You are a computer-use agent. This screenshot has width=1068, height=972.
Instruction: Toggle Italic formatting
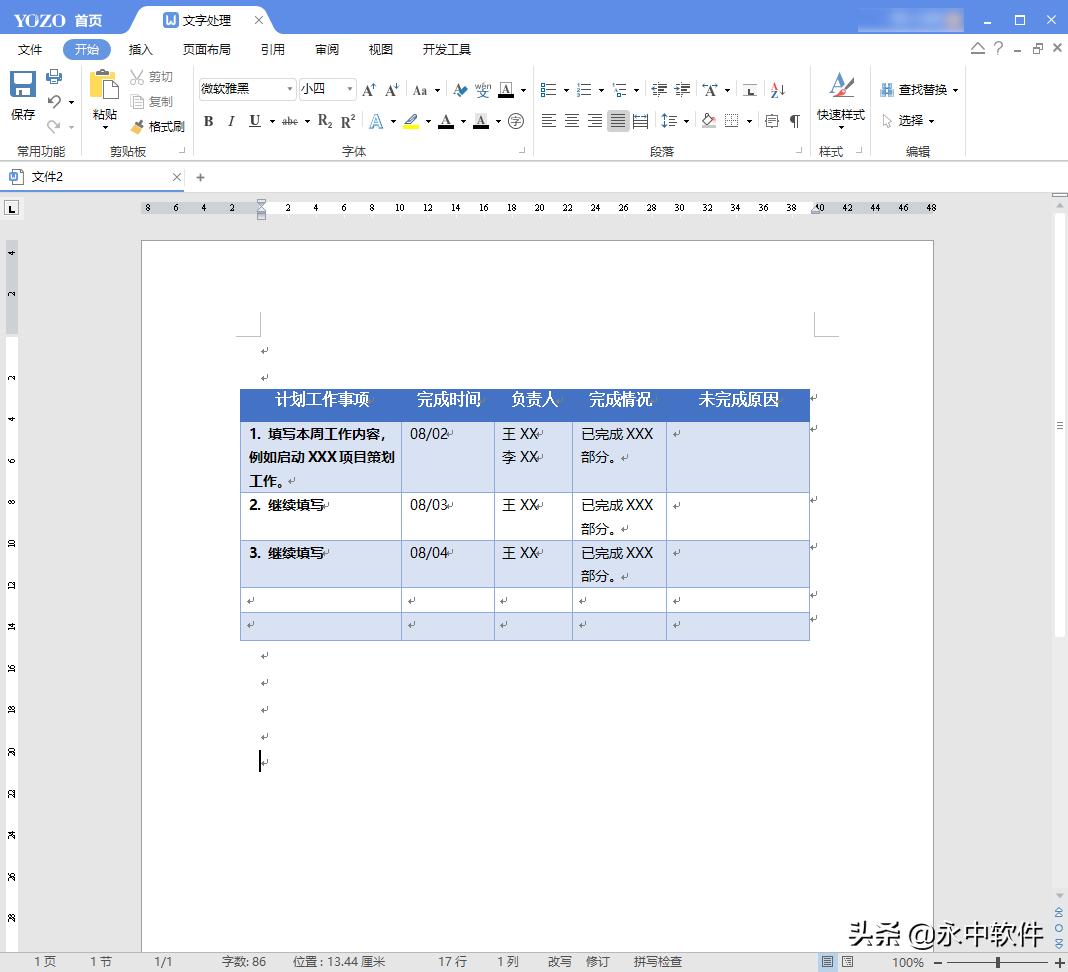(x=231, y=121)
